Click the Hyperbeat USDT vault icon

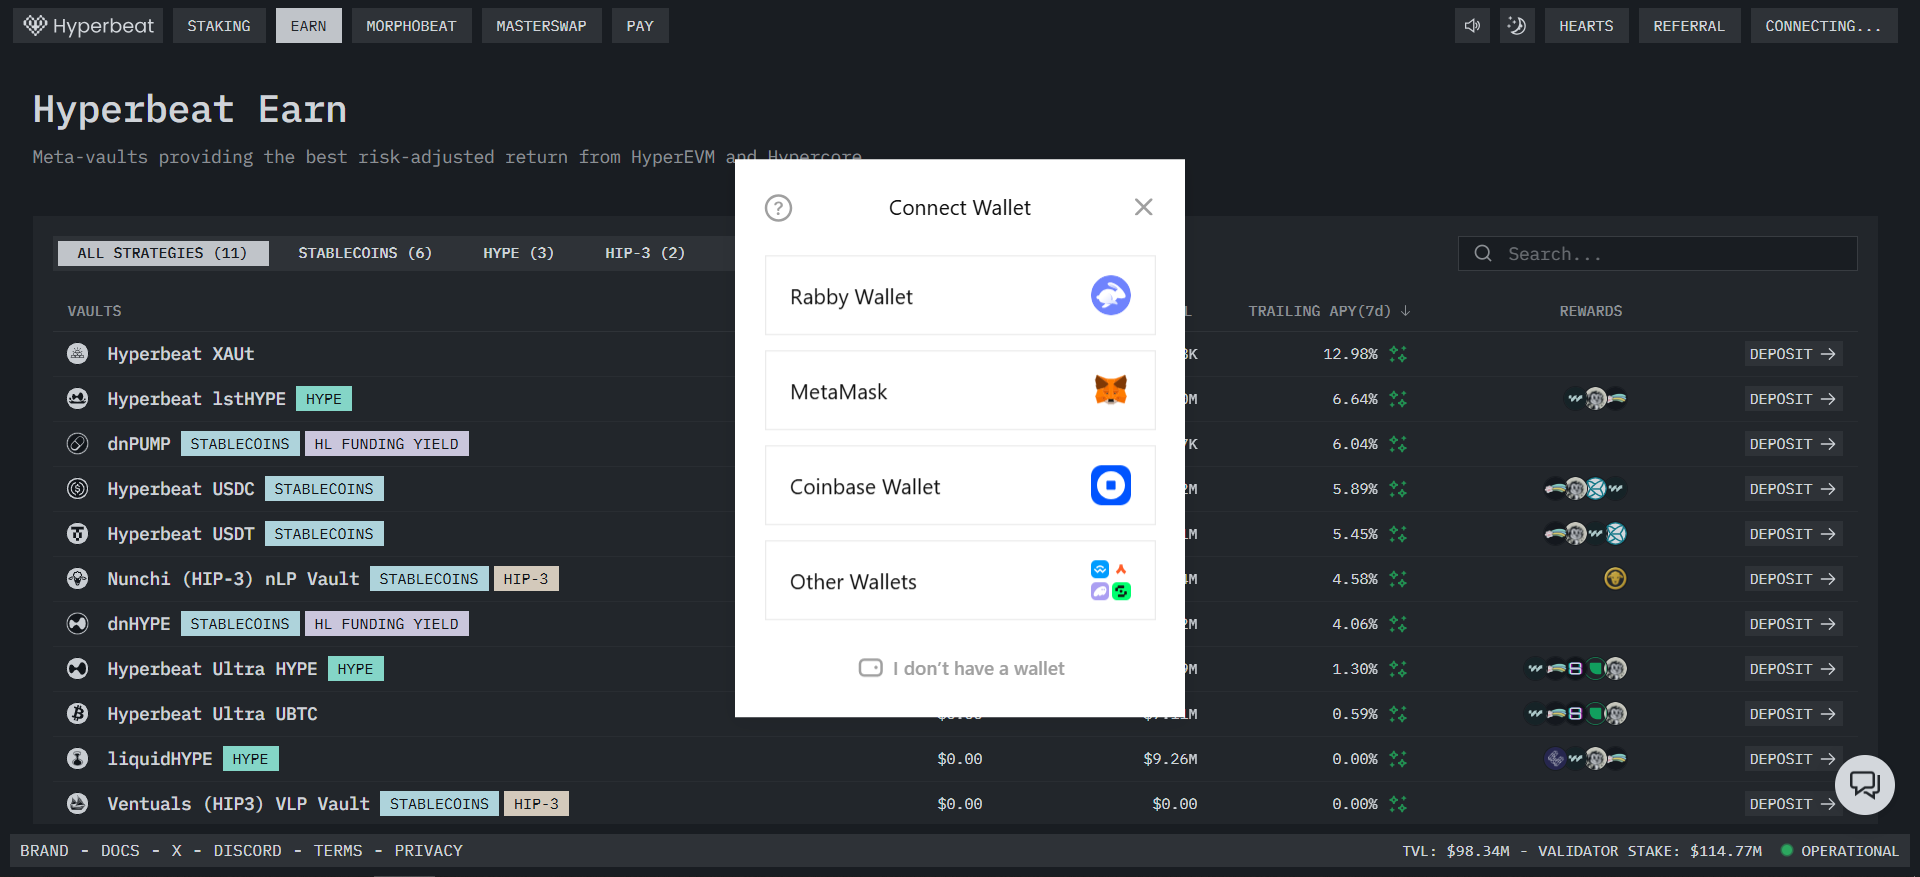point(77,533)
